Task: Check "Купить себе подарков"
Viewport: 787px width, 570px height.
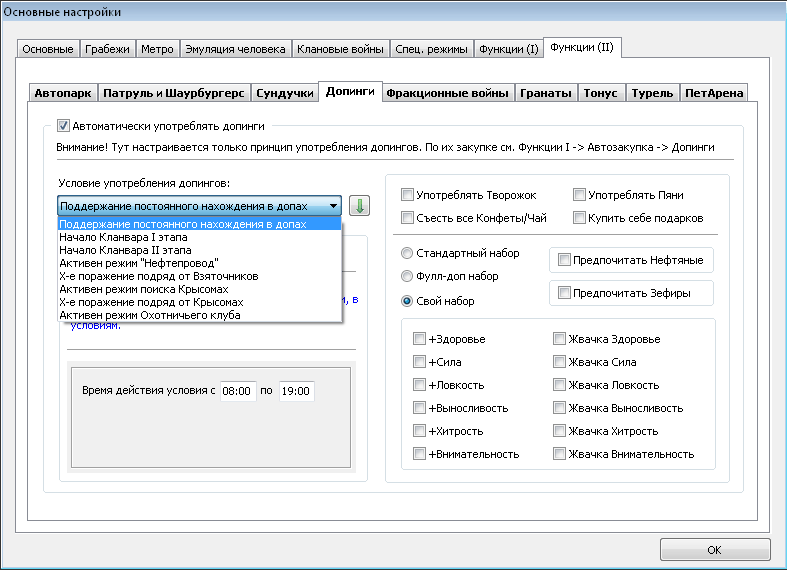Action: click(579, 218)
